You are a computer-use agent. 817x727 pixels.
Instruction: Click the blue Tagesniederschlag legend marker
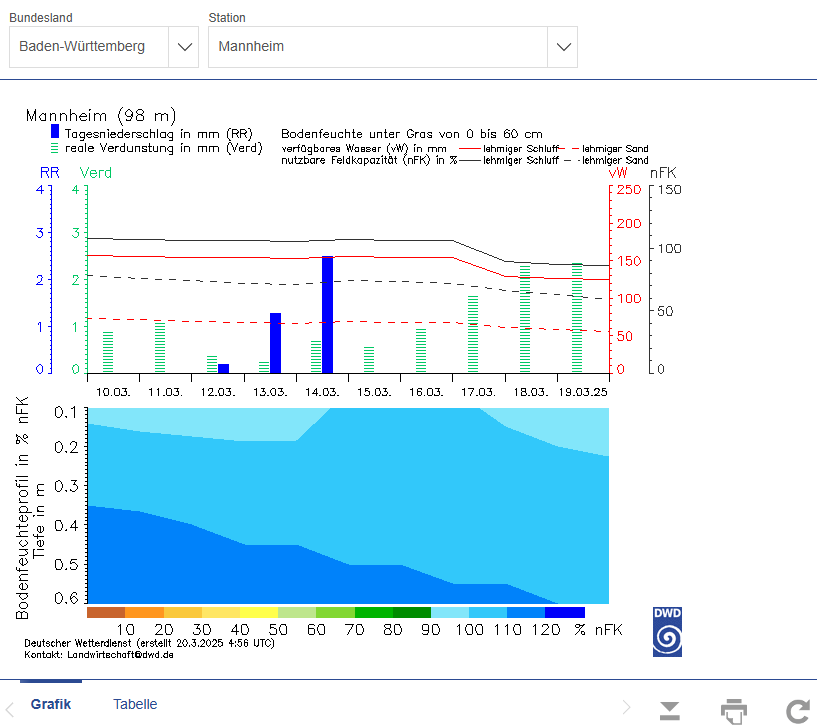click(55, 131)
